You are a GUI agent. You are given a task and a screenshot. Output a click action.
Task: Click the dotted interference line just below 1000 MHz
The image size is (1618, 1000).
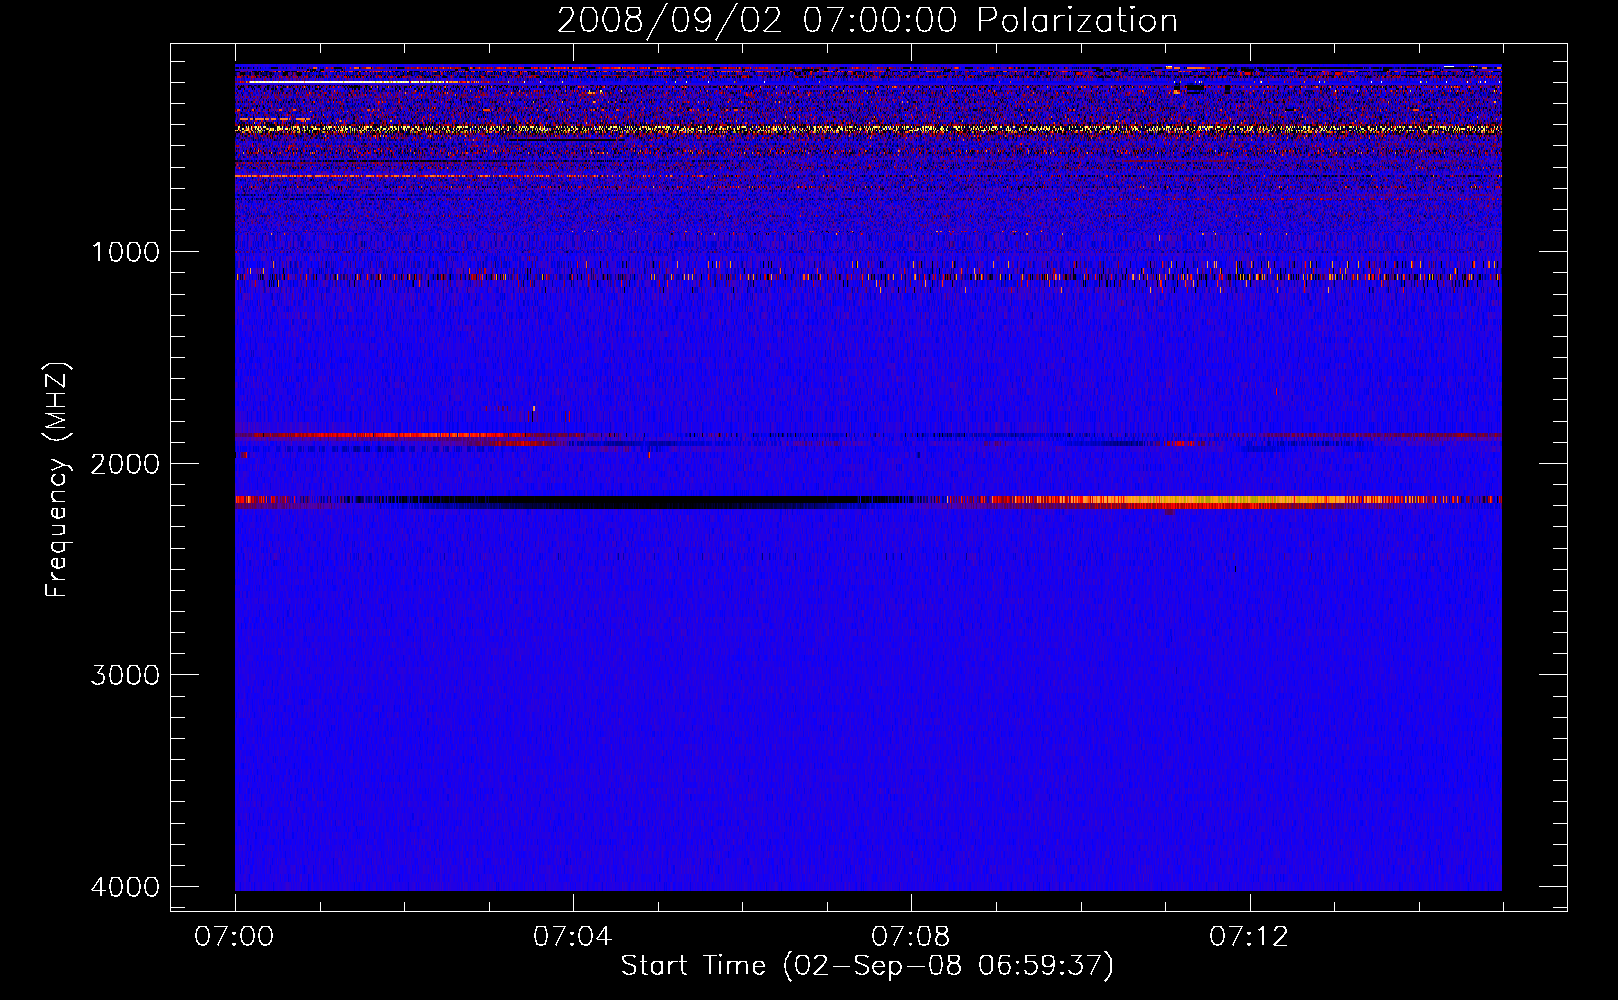(x=868, y=276)
